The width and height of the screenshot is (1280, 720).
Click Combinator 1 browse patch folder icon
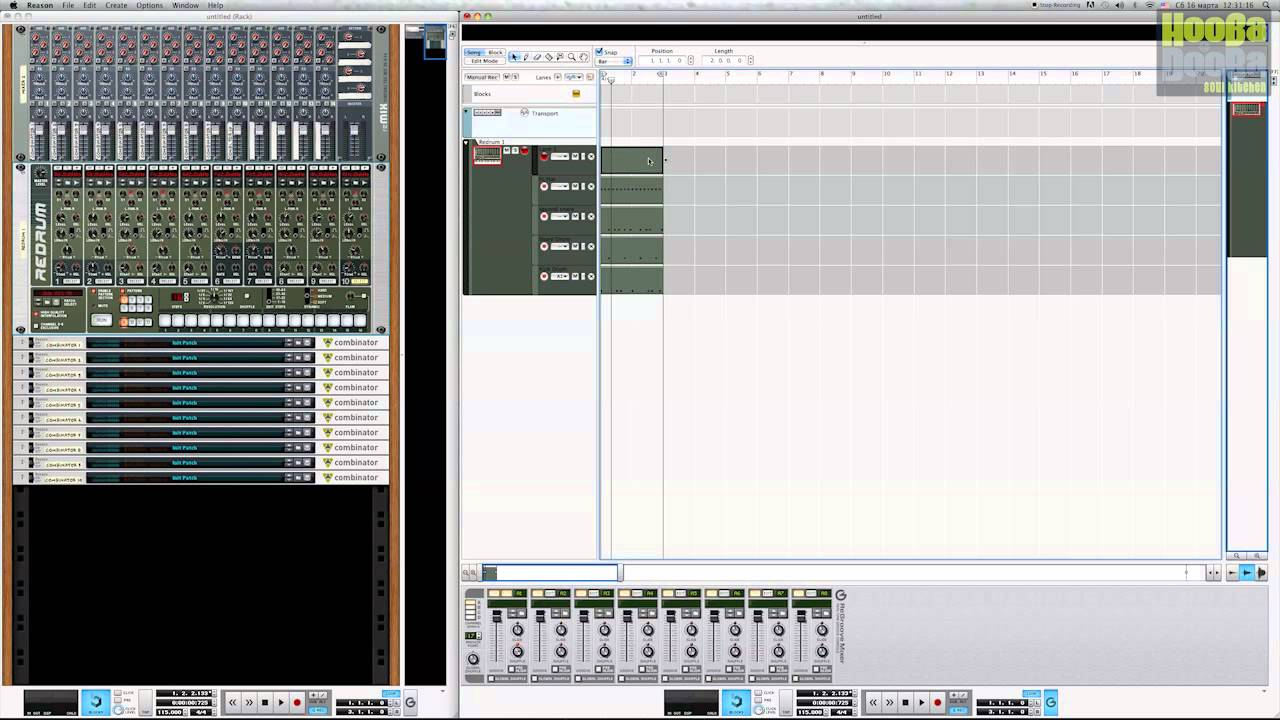[298, 343]
